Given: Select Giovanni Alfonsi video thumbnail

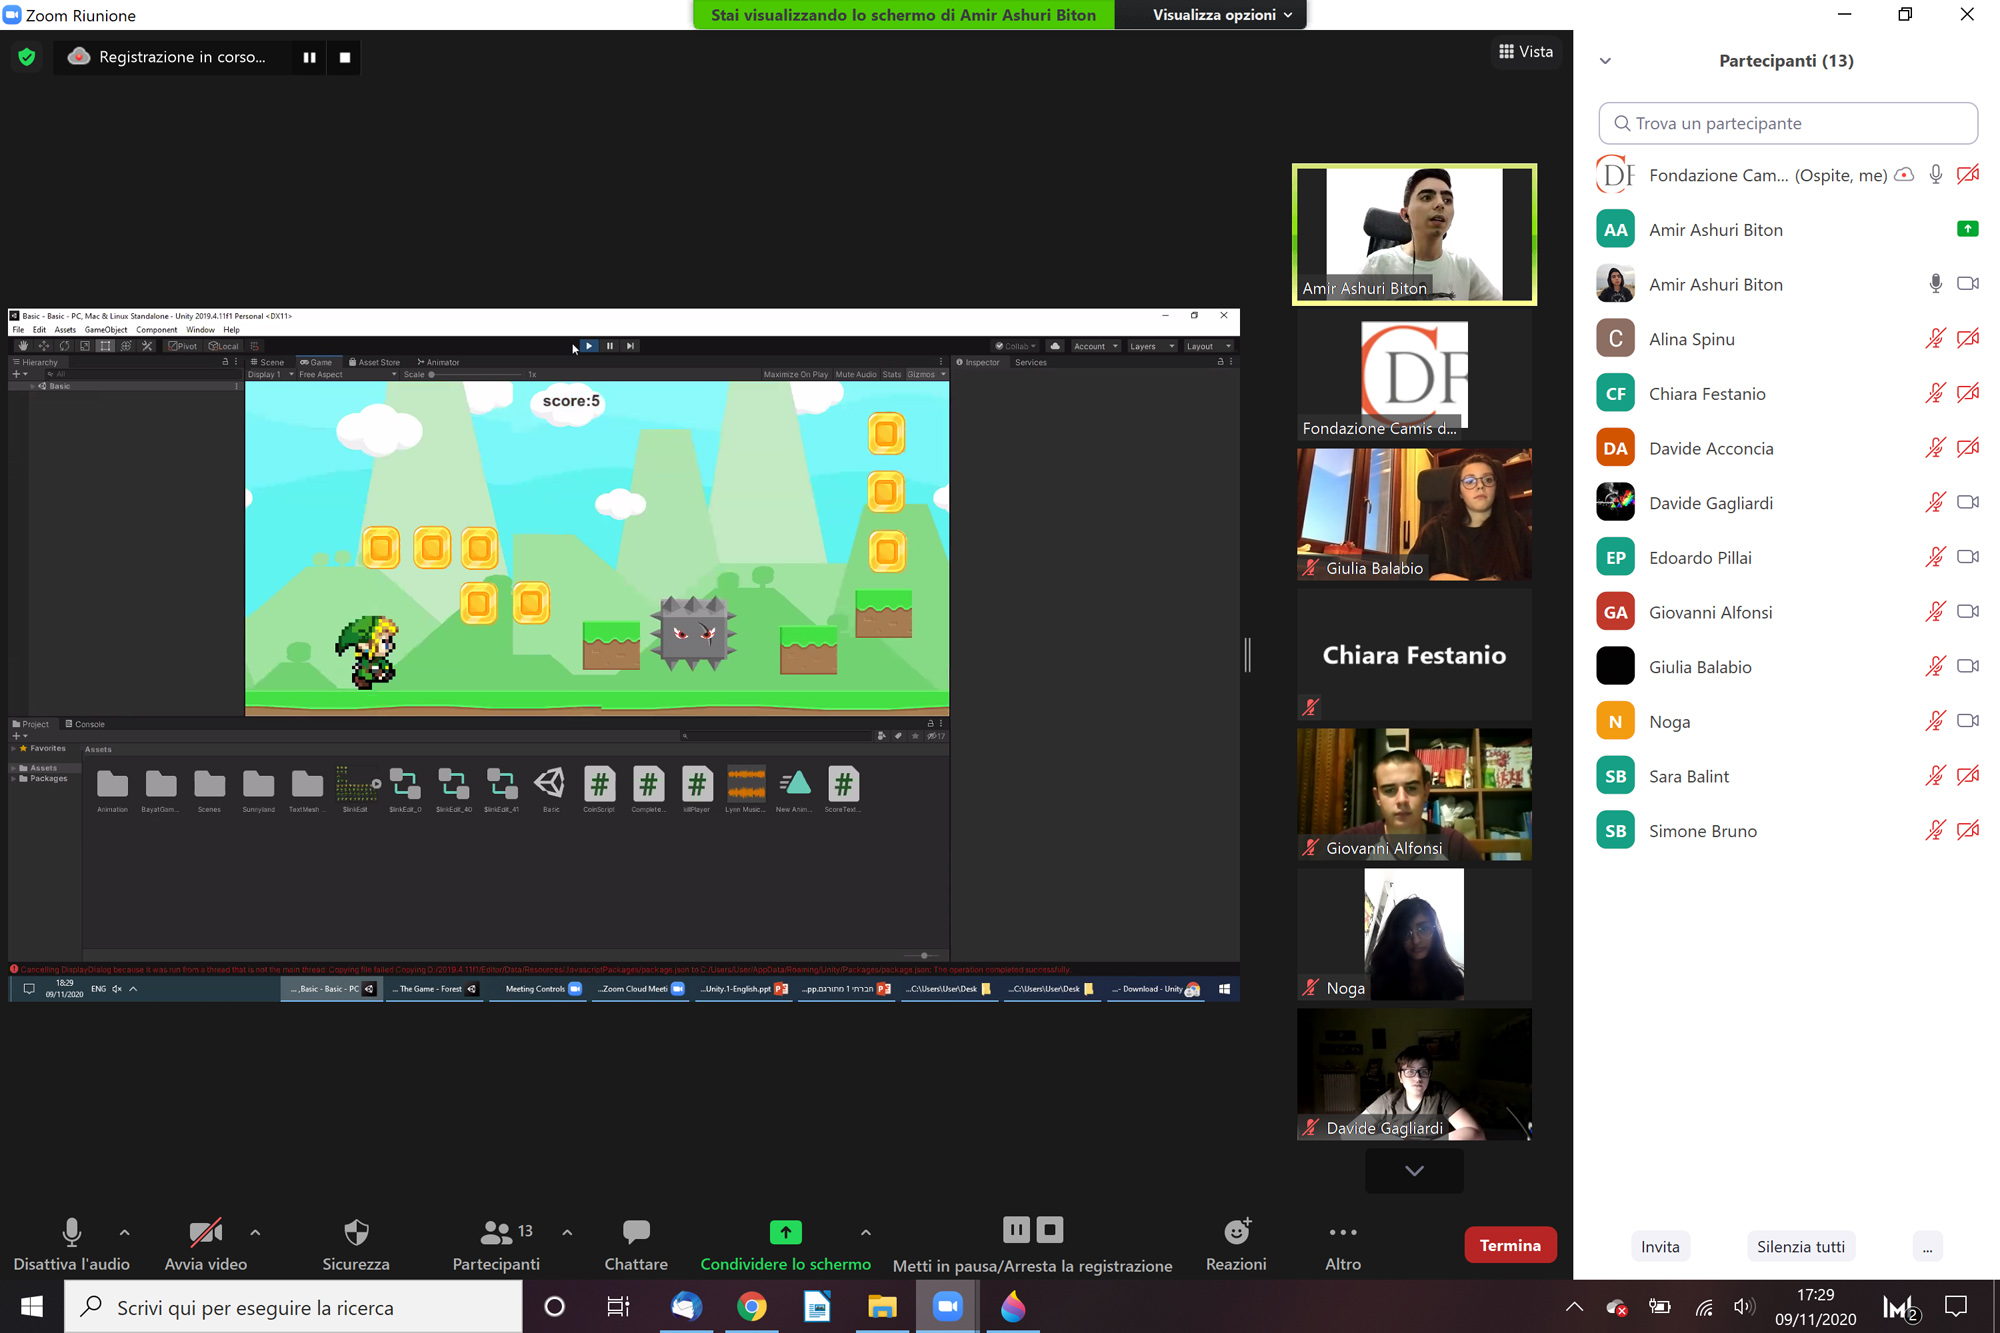Looking at the screenshot, I should coord(1414,794).
